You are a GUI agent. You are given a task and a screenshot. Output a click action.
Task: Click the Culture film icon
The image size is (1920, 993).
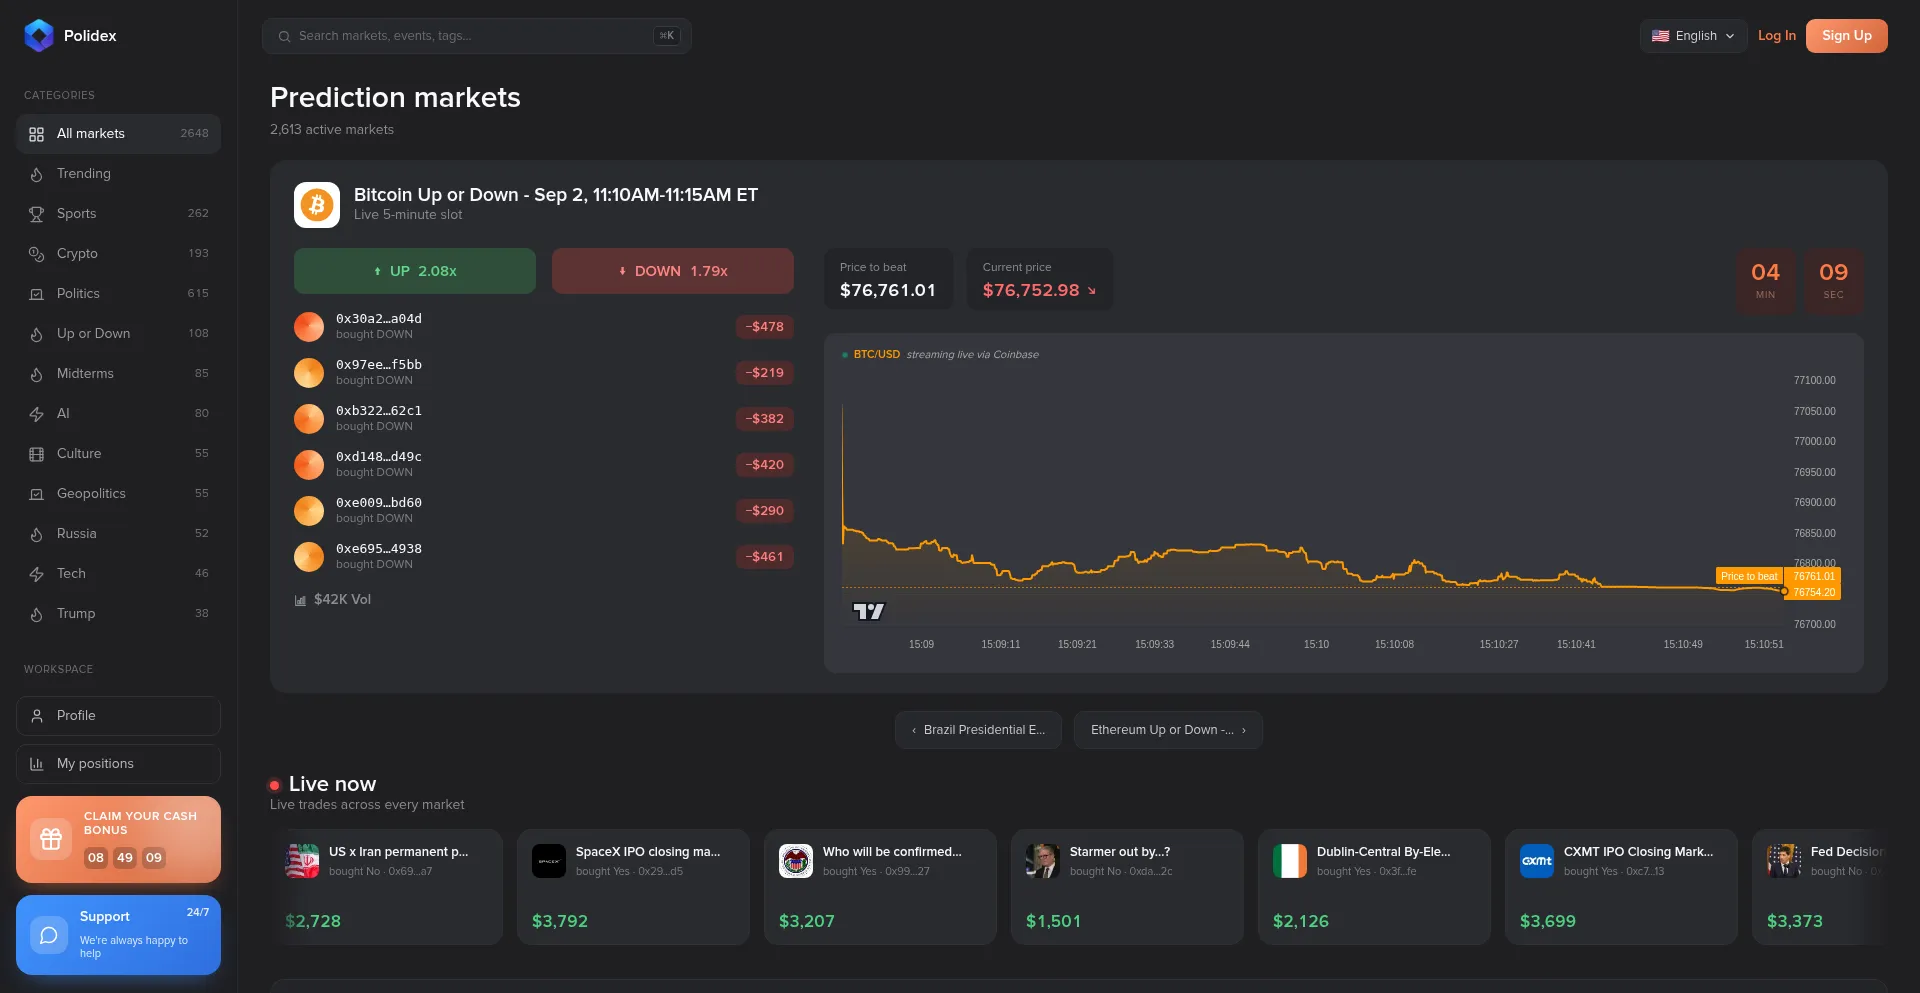[x=37, y=454]
